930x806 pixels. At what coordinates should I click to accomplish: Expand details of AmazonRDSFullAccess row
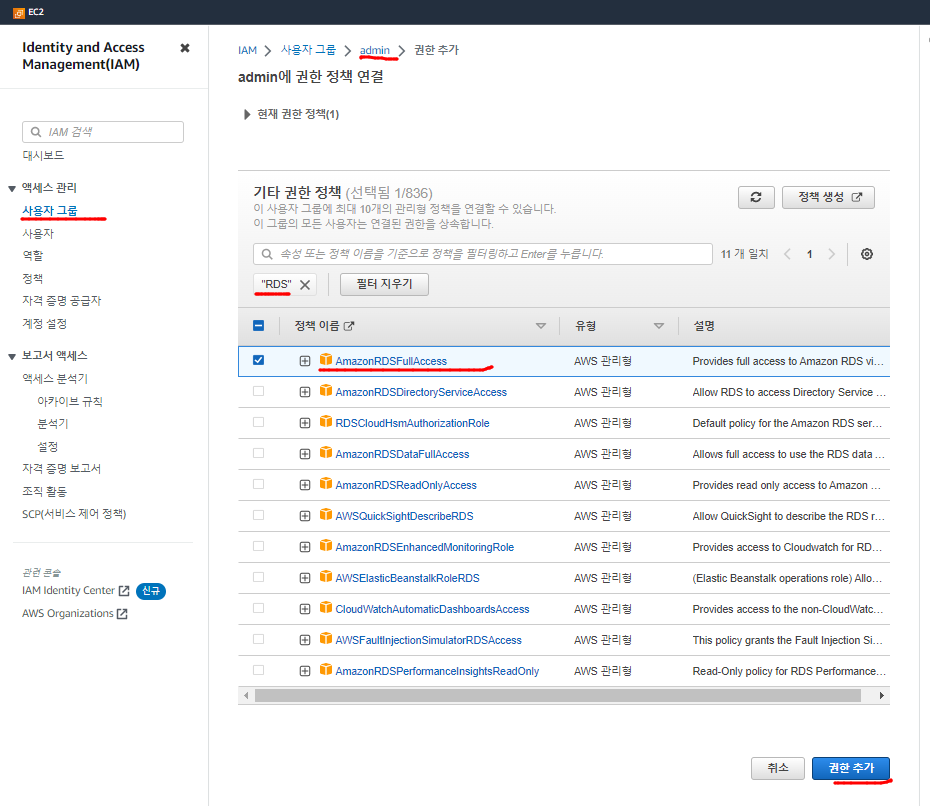pos(305,361)
